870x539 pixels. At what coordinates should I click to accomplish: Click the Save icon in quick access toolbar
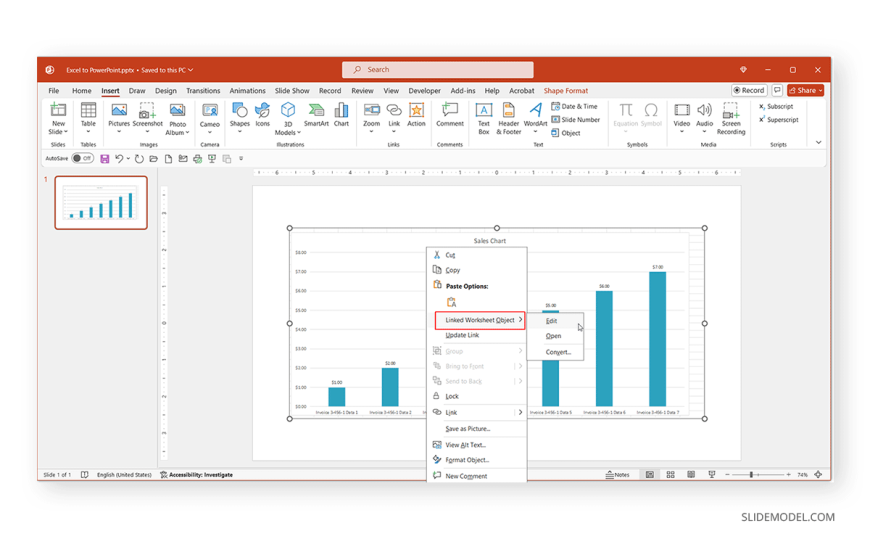(x=104, y=159)
